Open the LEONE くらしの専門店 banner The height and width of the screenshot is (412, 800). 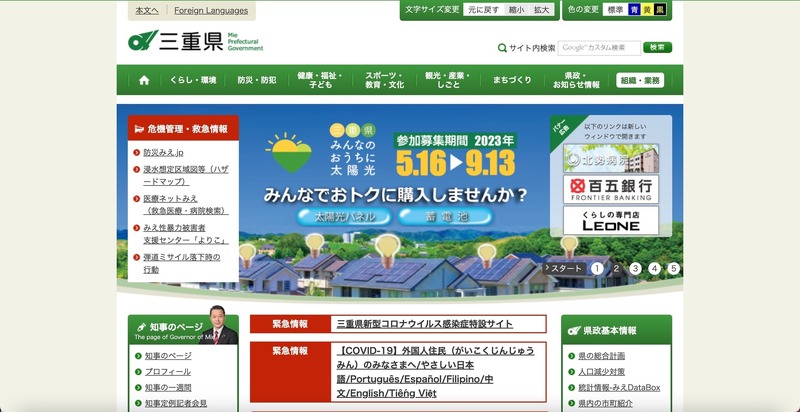[610, 220]
